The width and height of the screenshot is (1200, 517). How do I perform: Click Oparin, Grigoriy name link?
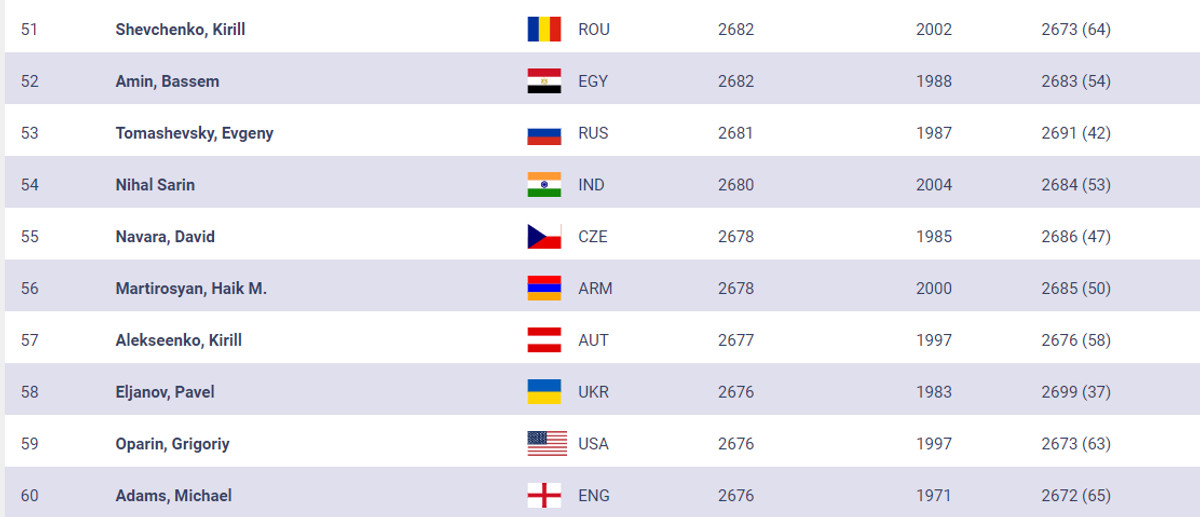coord(172,444)
